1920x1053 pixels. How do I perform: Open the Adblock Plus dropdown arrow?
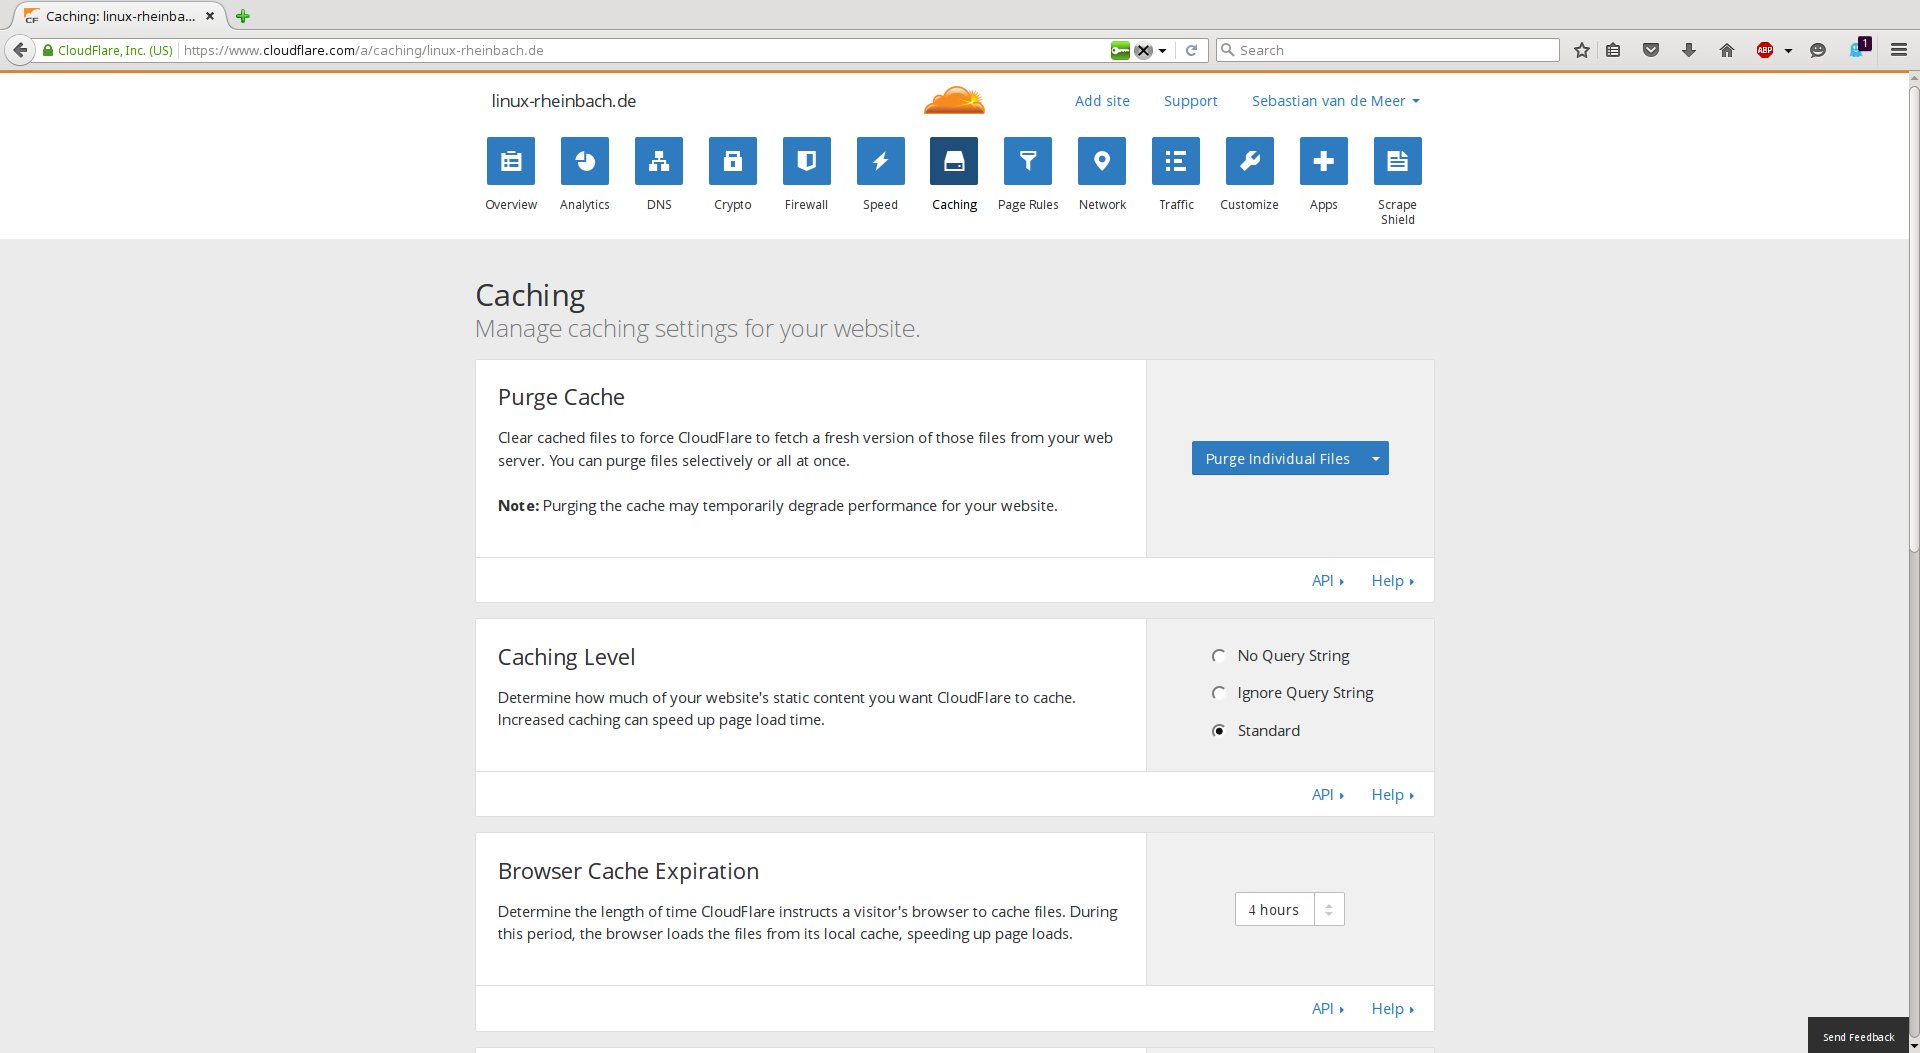[x=1788, y=50]
